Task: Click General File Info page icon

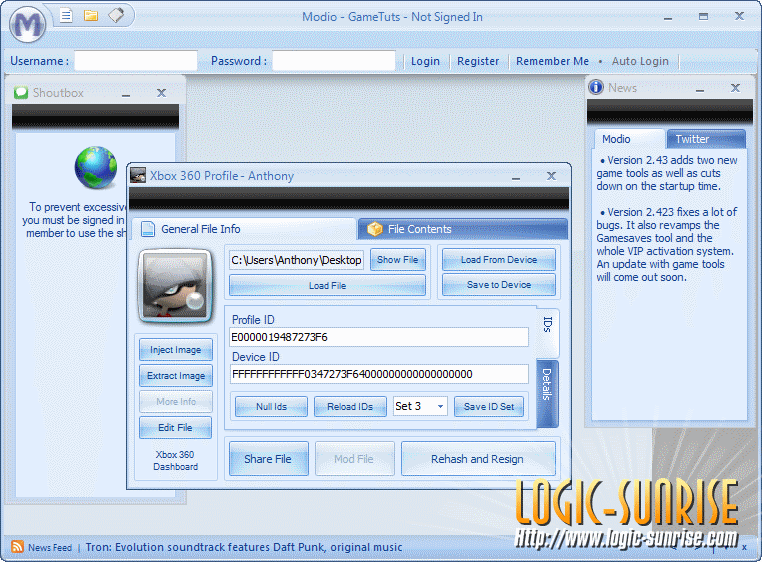Action: point(148,228)
